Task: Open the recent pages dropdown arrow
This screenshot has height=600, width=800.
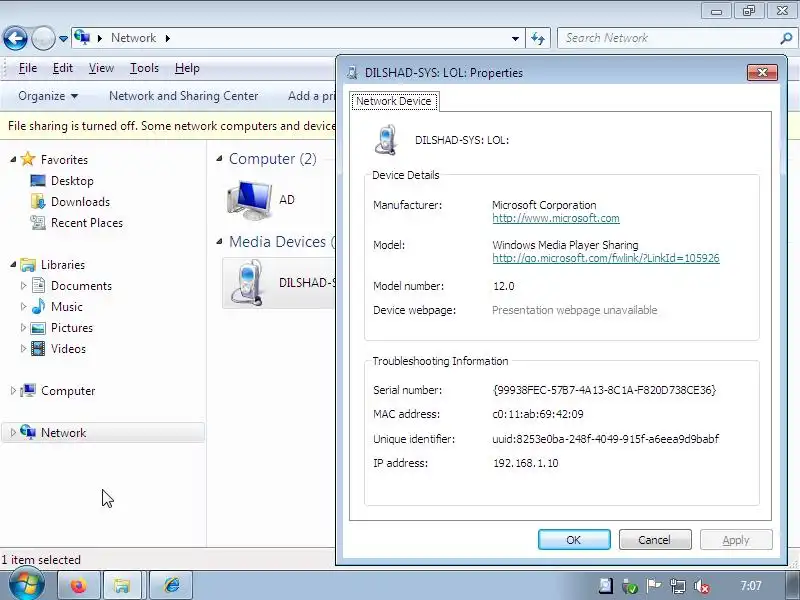Action: coord(63,38)
